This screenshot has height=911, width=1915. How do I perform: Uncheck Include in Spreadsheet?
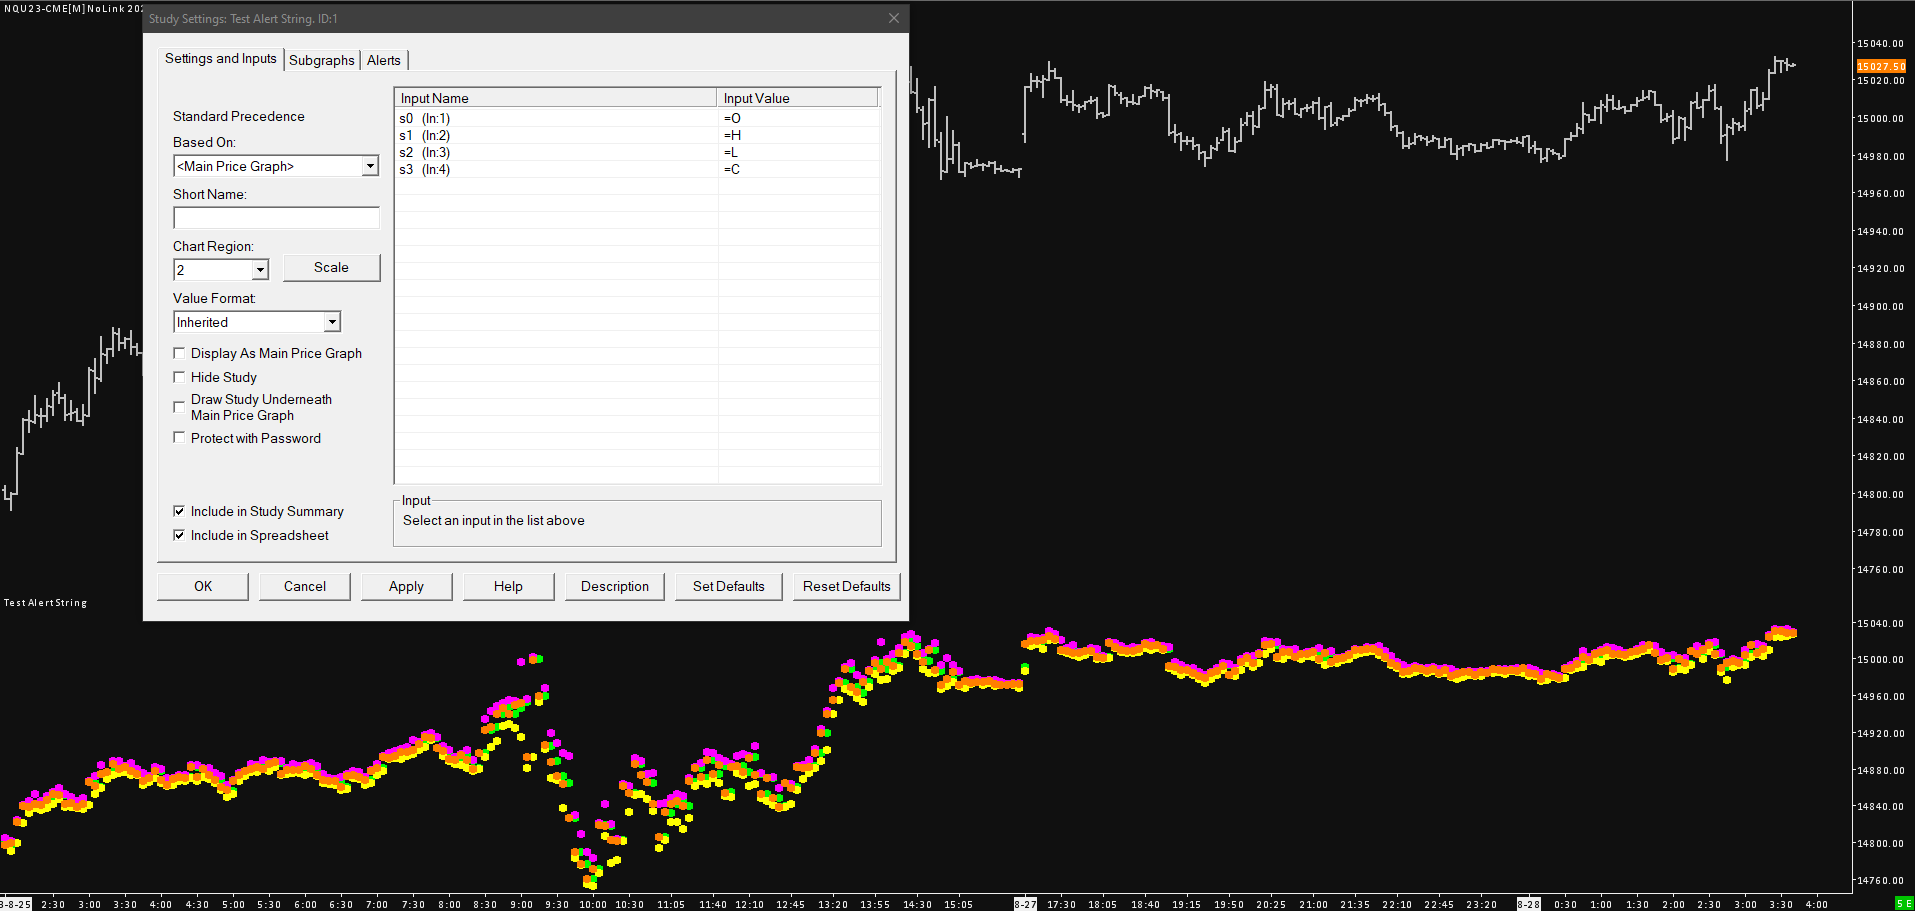coord(179,535)
